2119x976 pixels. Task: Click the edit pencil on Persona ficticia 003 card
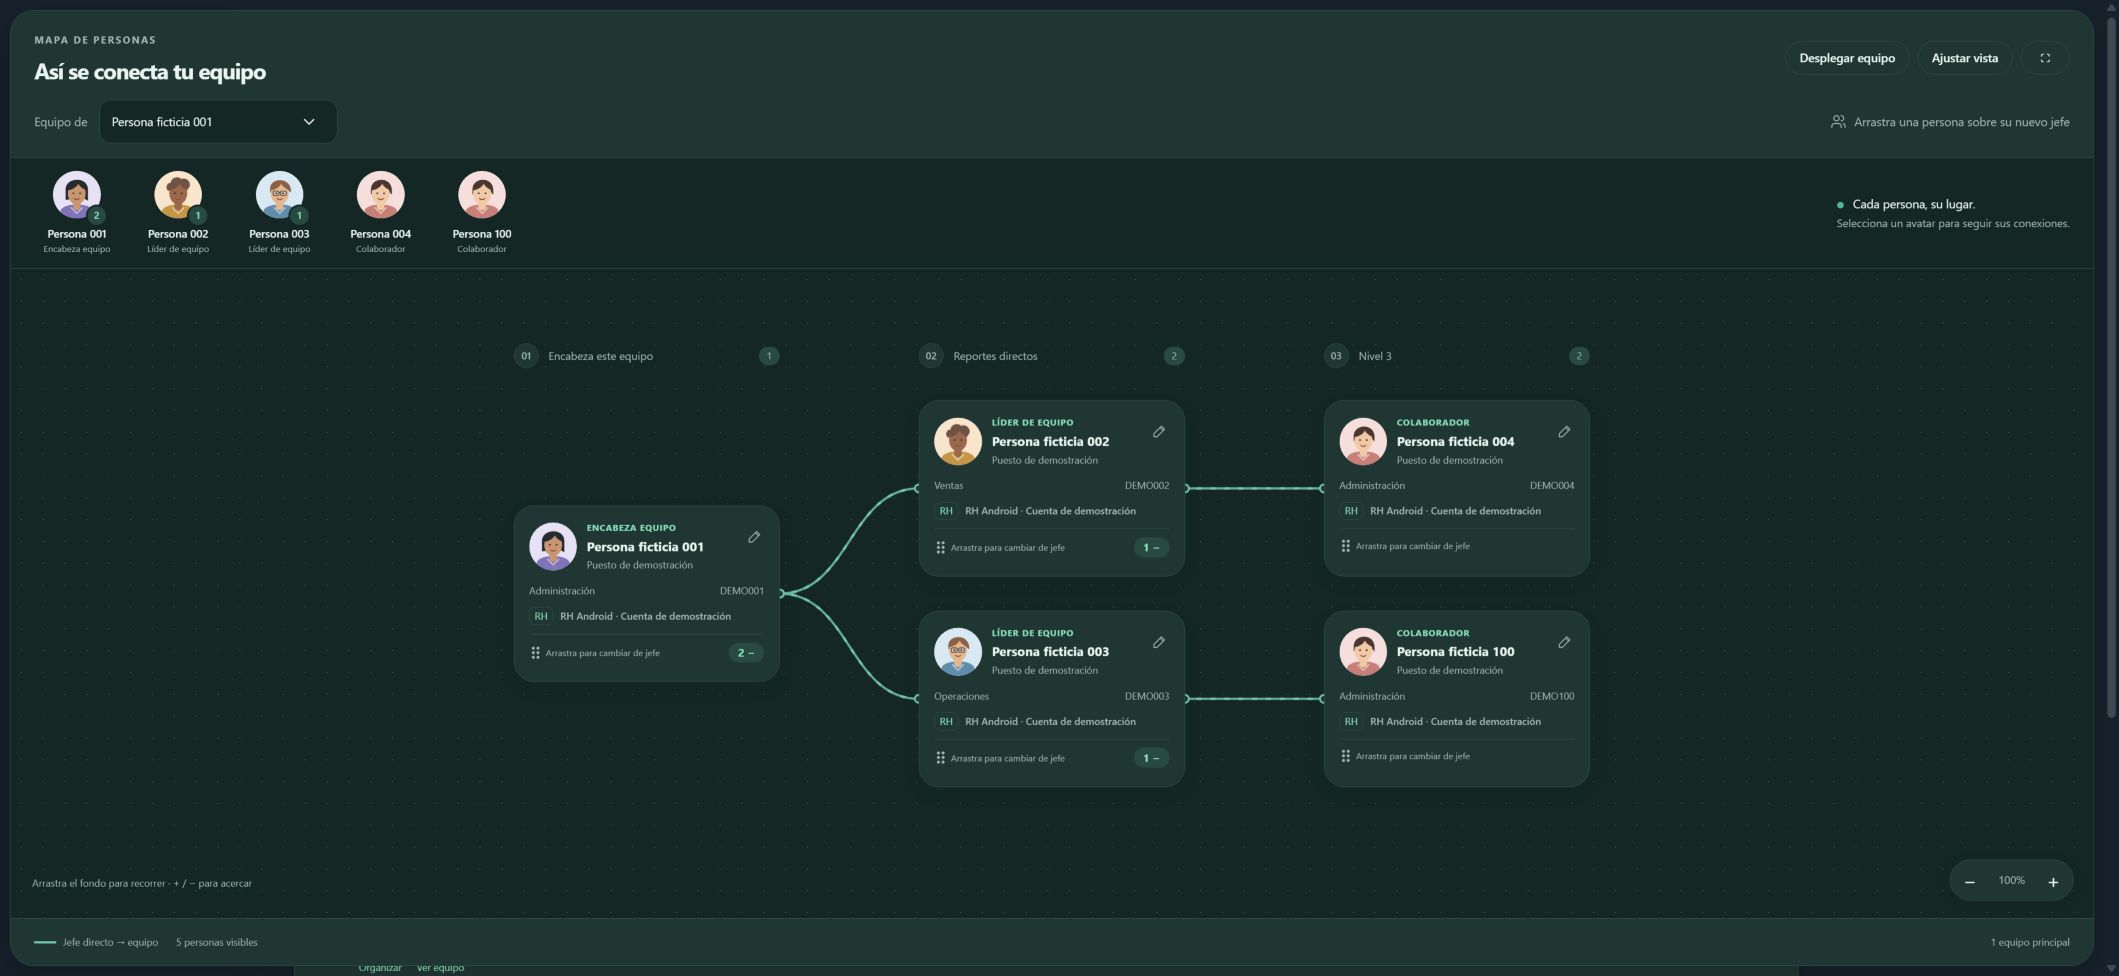1159,642
